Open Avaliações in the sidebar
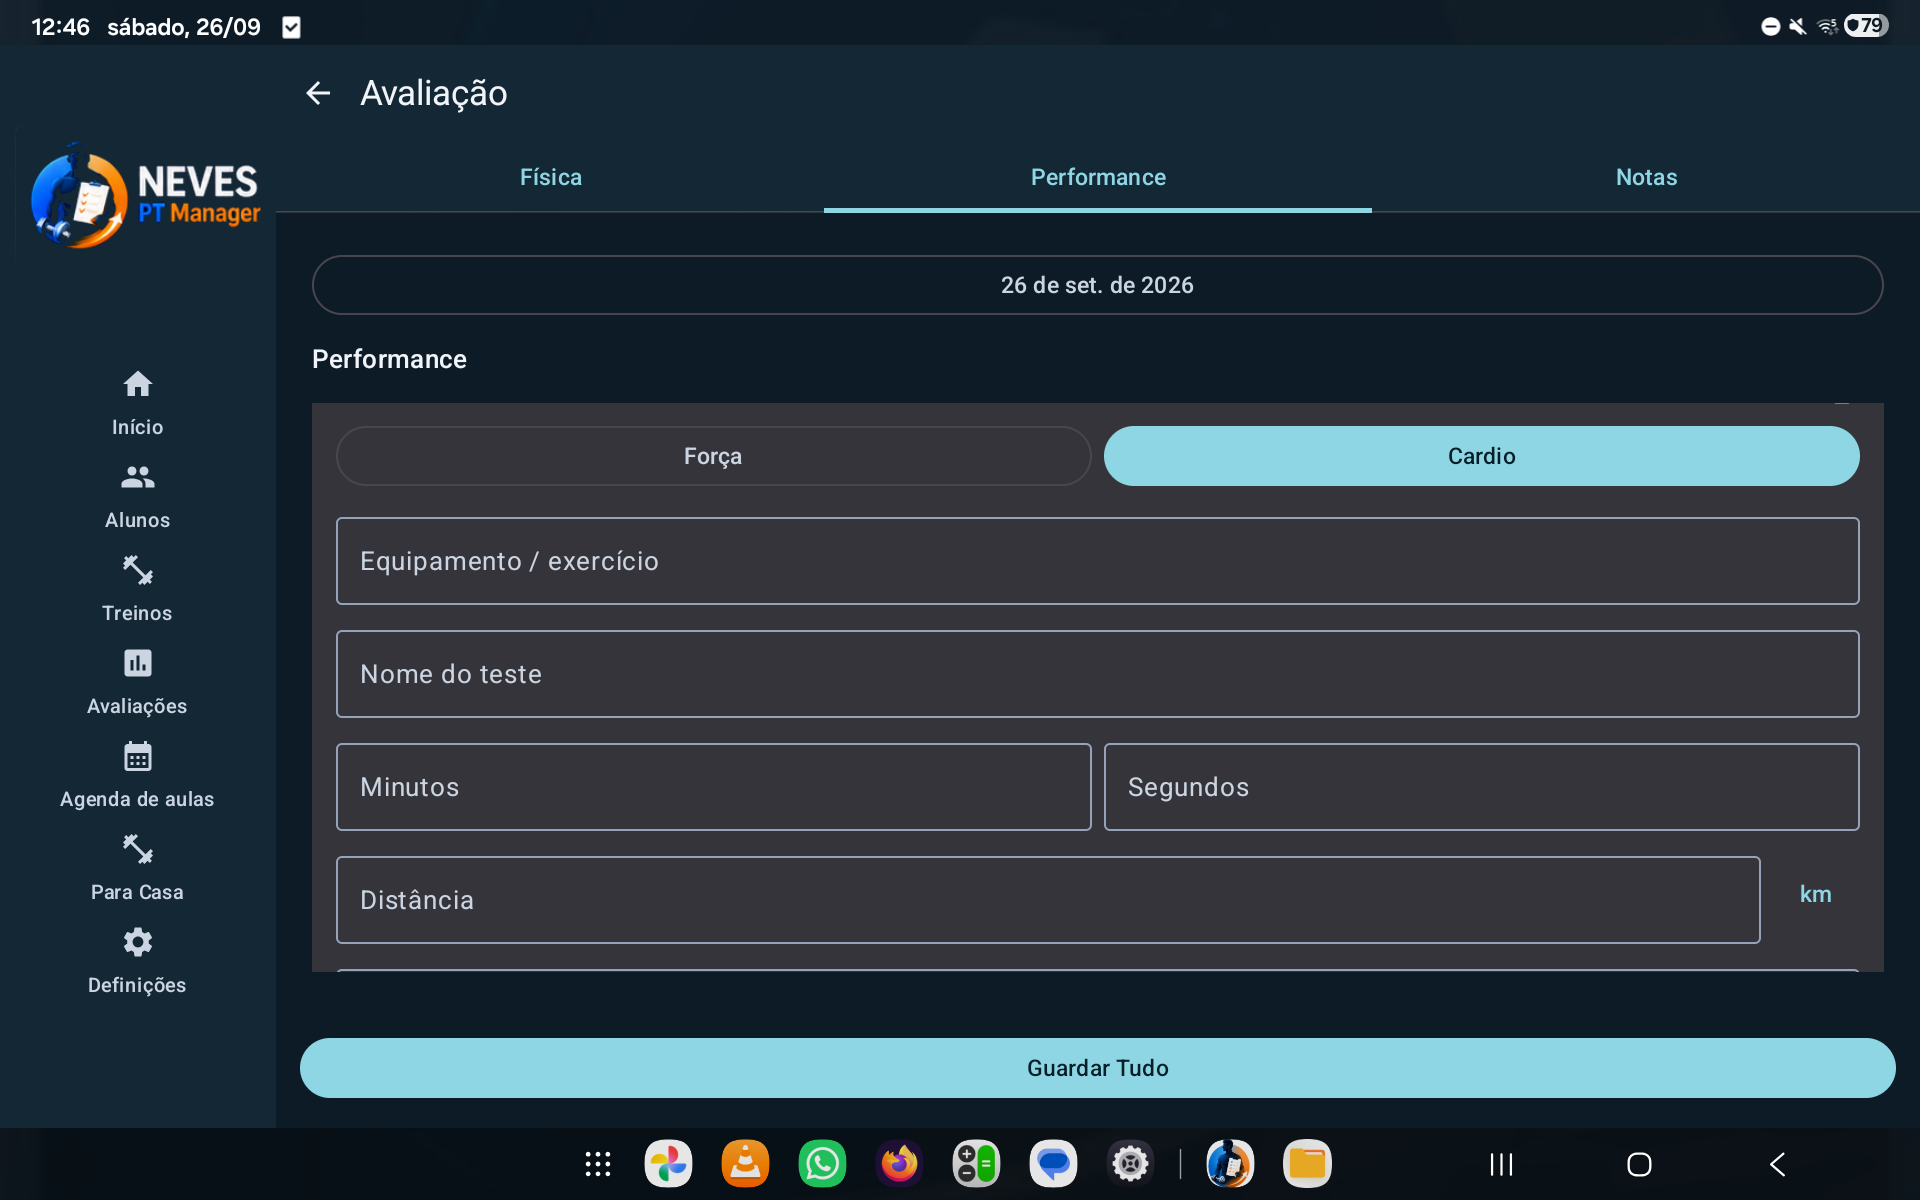 click(137, 682)
